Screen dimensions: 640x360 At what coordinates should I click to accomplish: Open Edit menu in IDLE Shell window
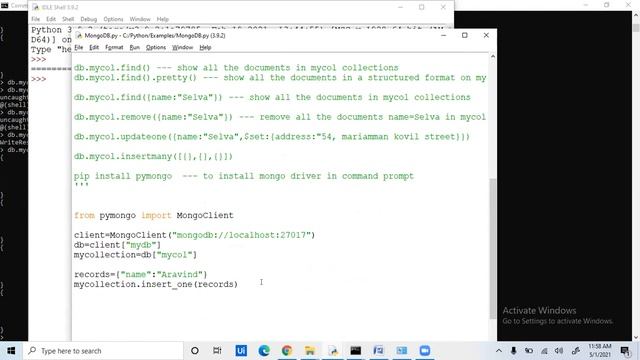tap(51, 19)
